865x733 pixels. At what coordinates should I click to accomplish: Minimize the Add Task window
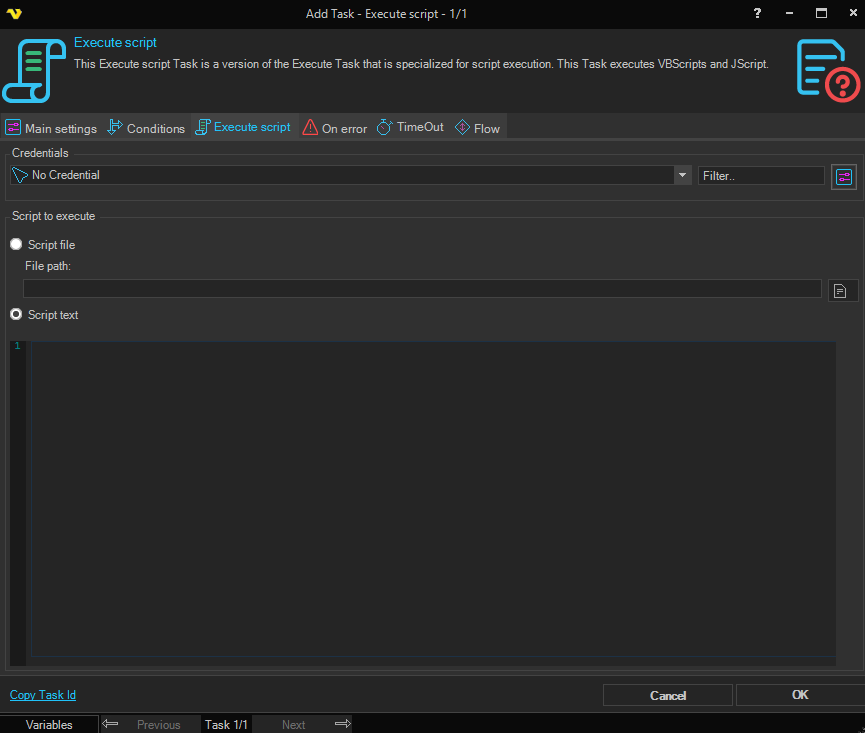pos(789,13)
